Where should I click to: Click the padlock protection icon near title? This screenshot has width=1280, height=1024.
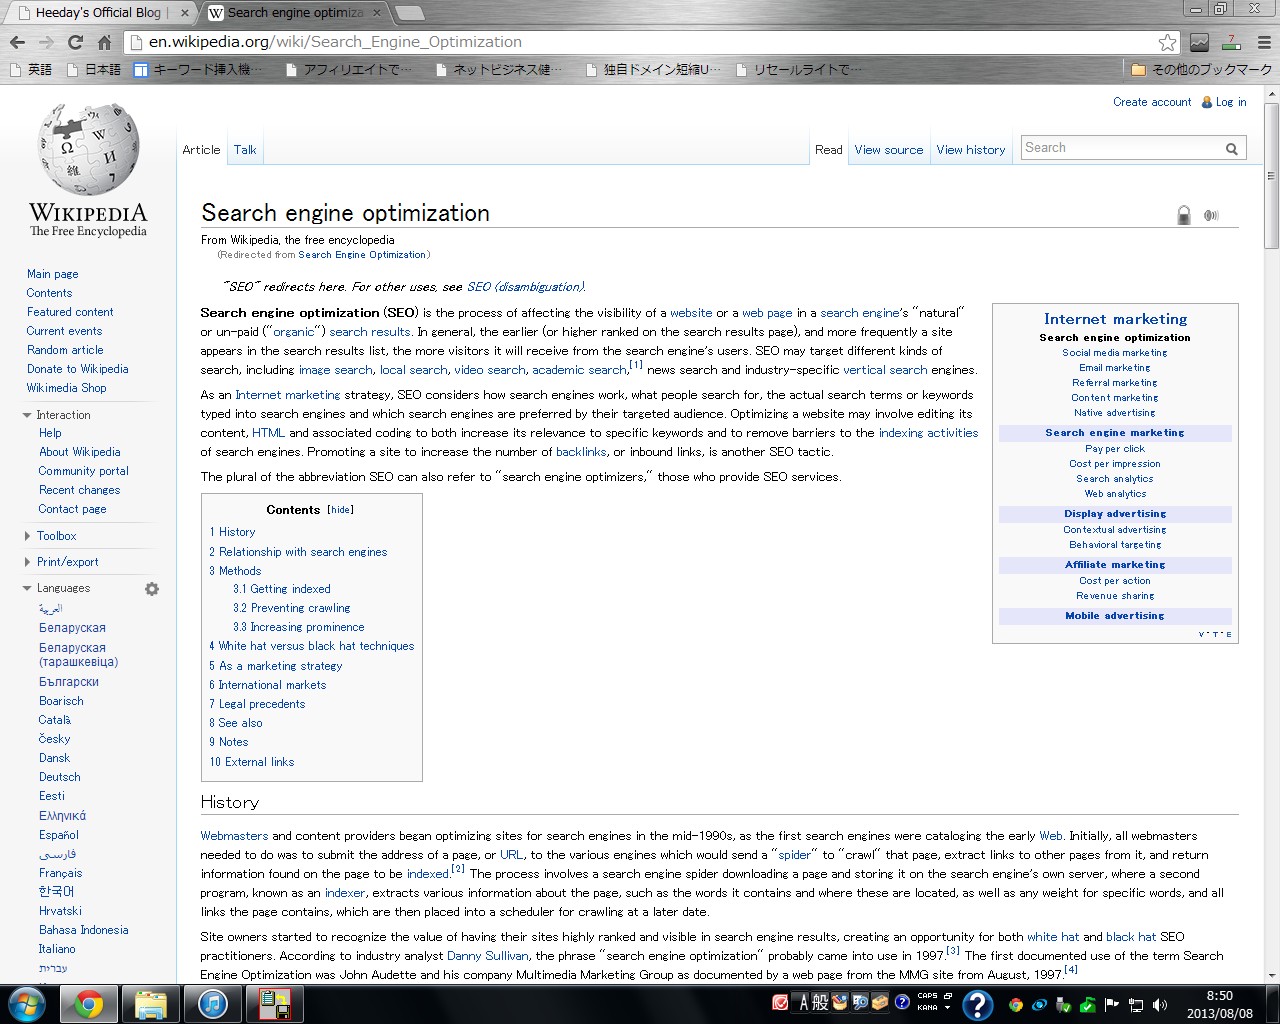coord(1184,215)
